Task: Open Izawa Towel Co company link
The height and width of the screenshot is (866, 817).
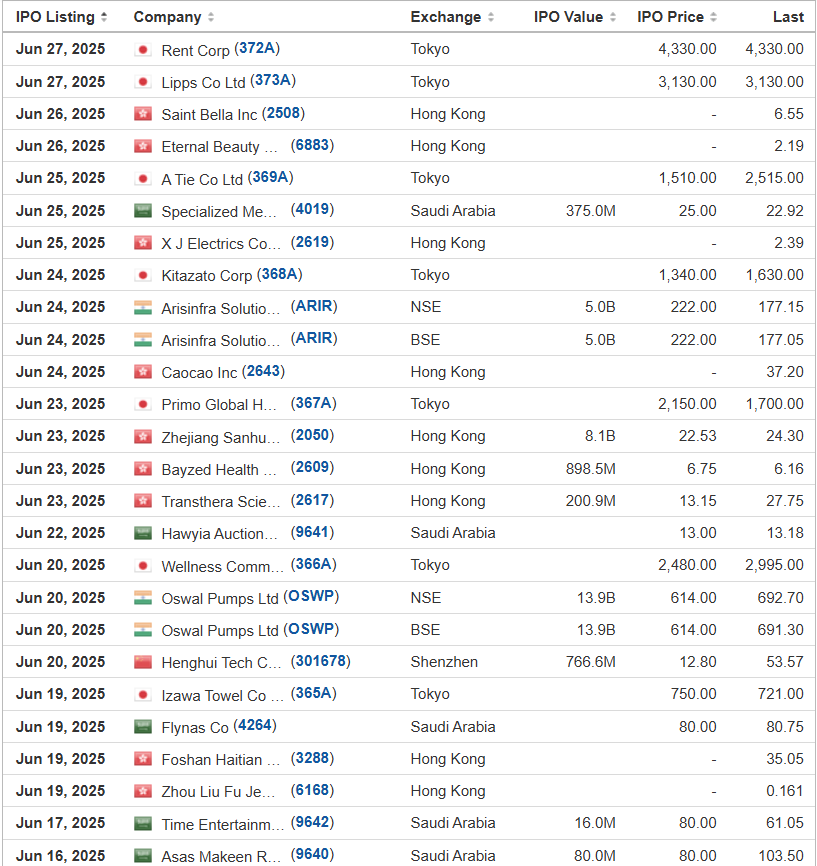Action: click(x=222, y=695)
